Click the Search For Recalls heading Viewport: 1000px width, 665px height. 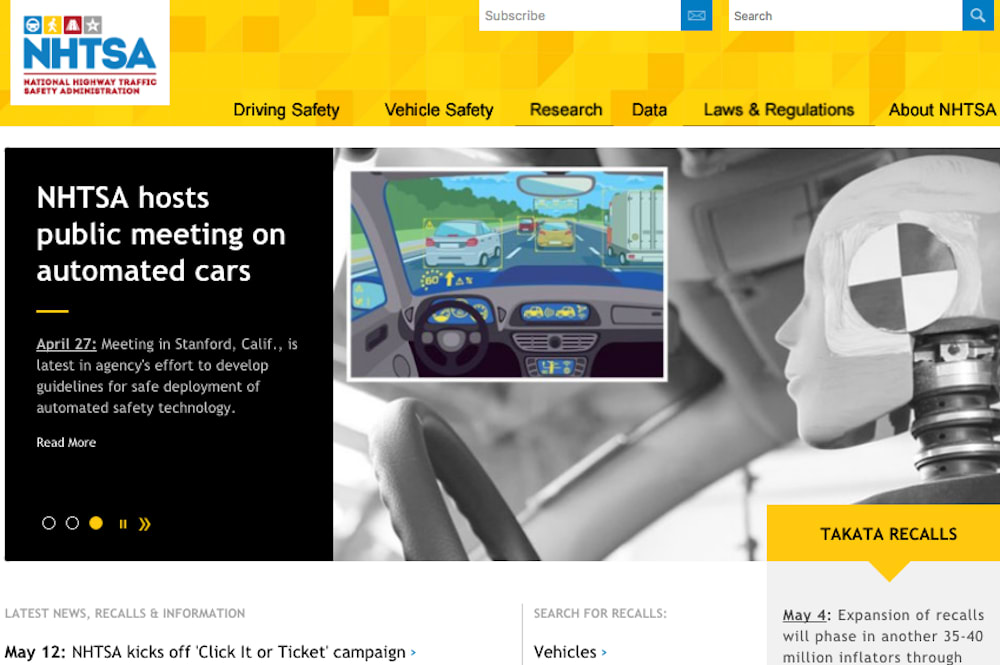[x=600, y=613]
